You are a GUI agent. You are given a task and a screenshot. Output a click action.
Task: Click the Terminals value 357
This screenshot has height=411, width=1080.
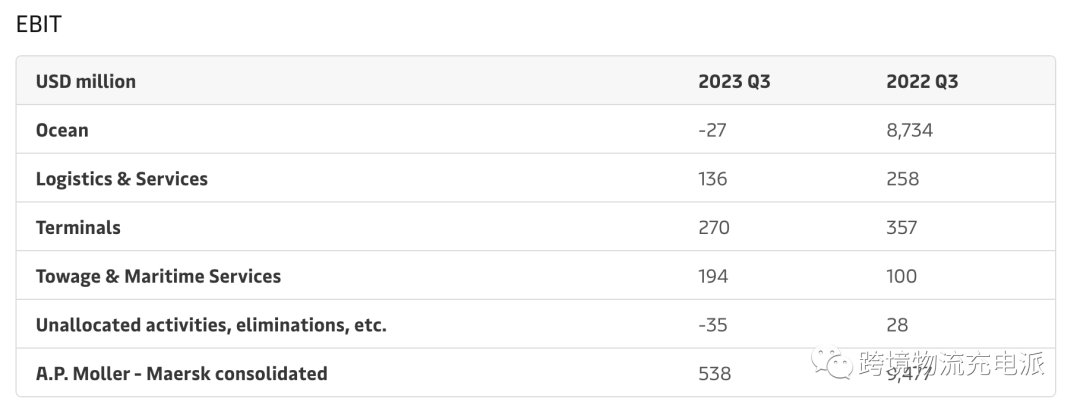coord(902,228)
